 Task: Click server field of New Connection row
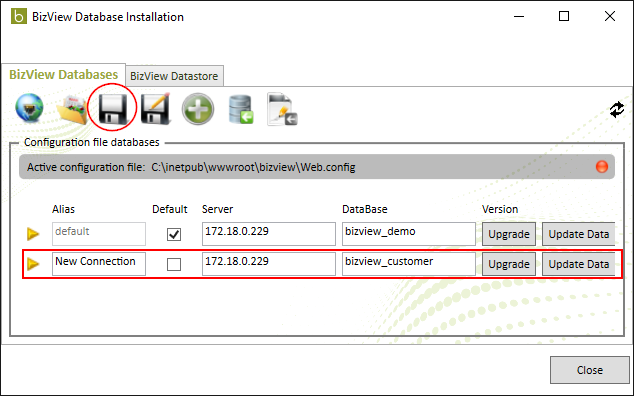coord(268,264)
